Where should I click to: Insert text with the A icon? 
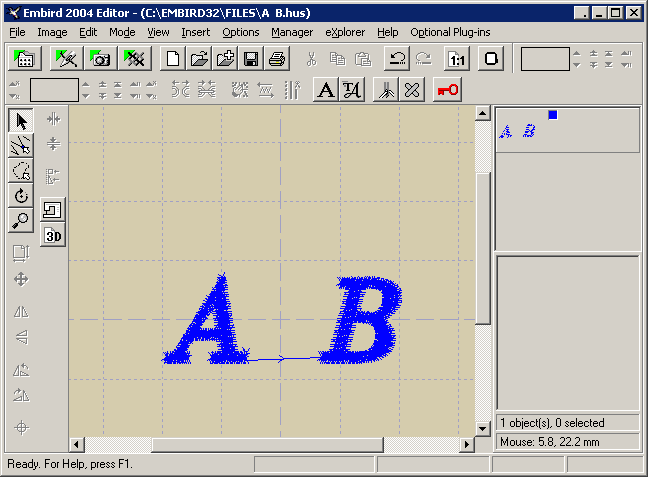pyautogui.click(x=326, y=90)
